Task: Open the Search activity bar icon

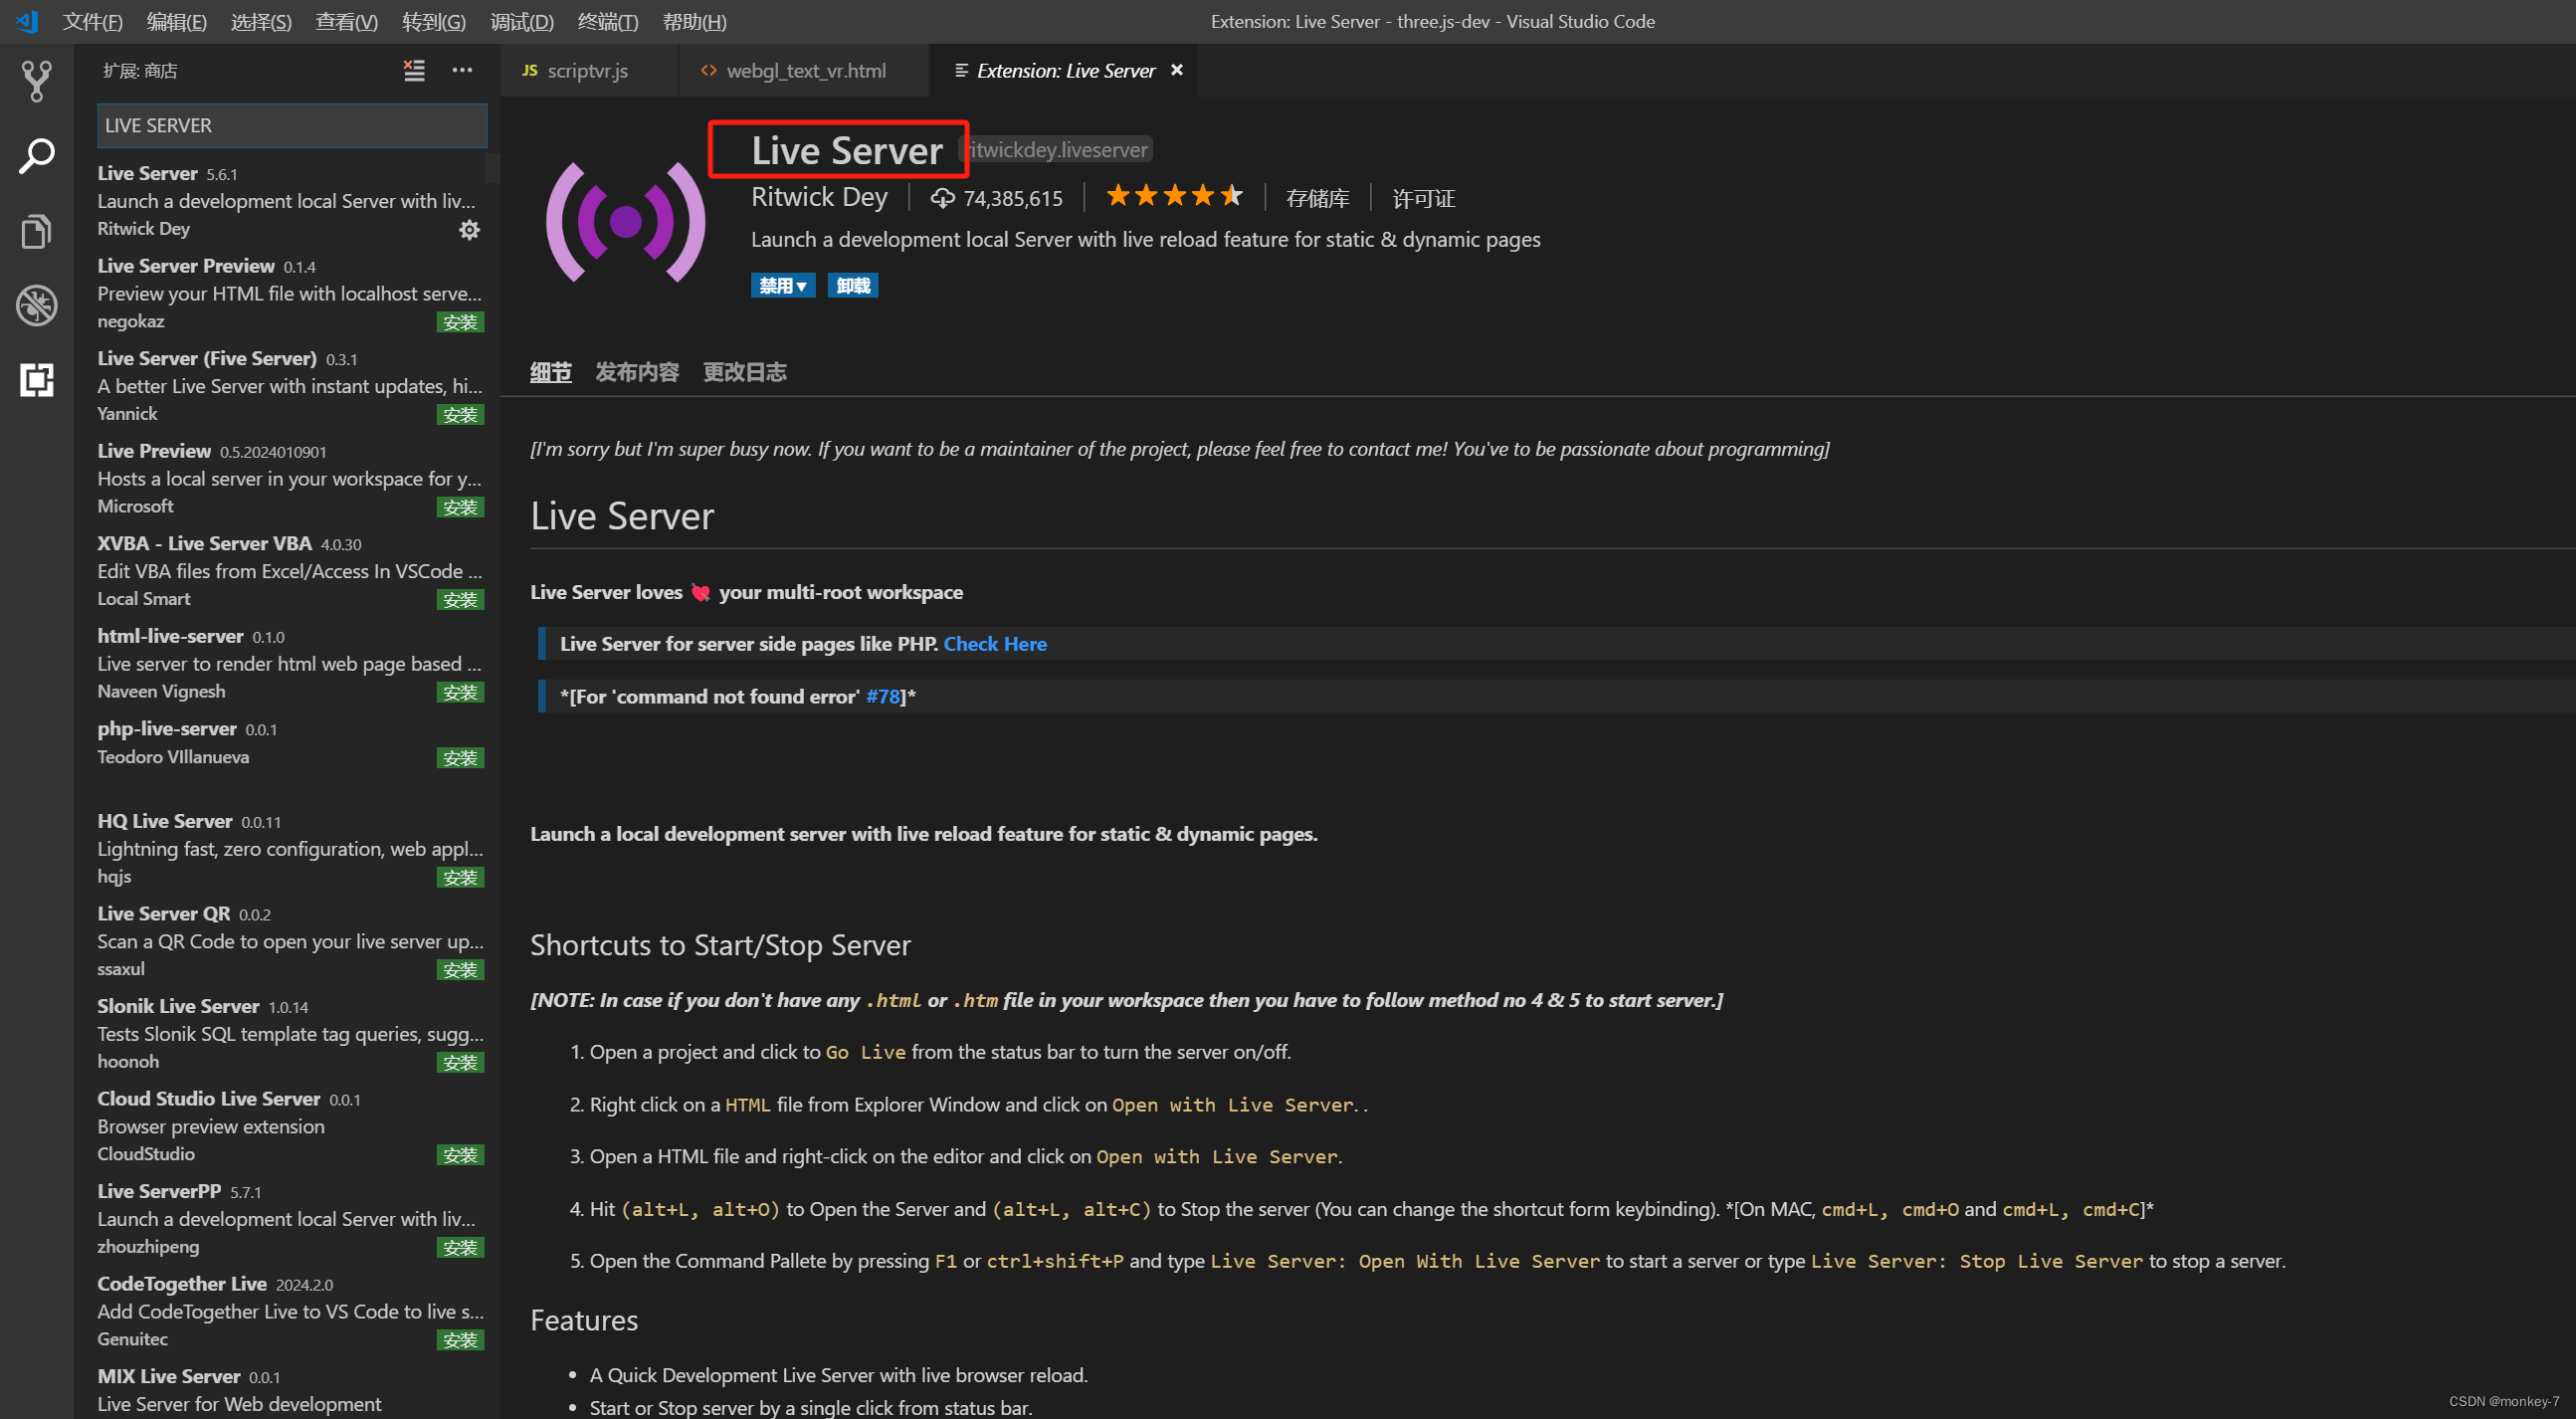Action: [x=36, y=156]
